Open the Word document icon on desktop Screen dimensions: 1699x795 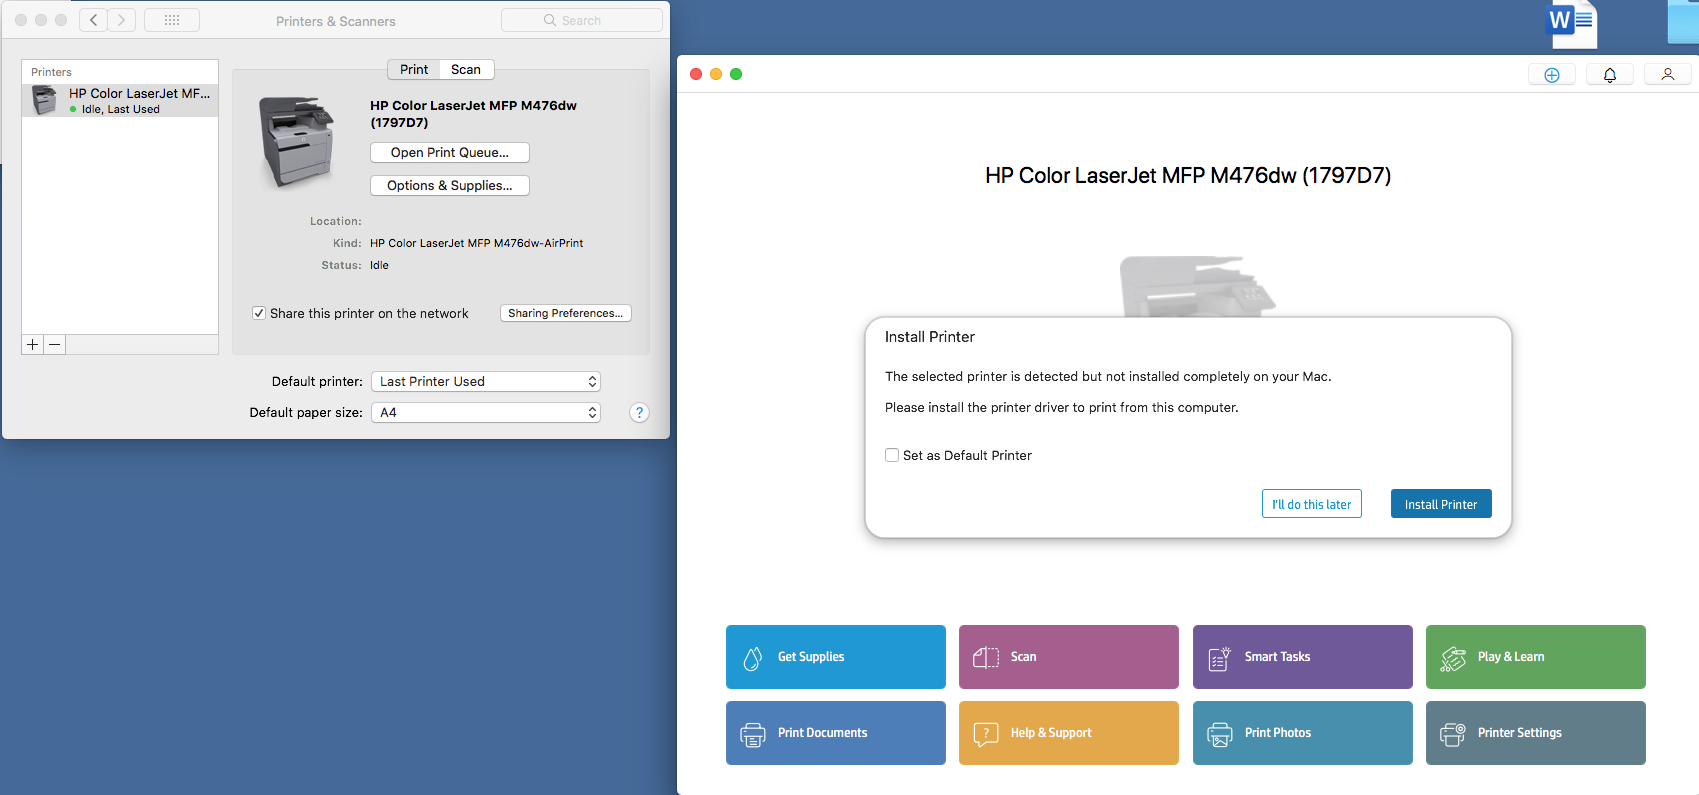click(x=1571, y=23)
